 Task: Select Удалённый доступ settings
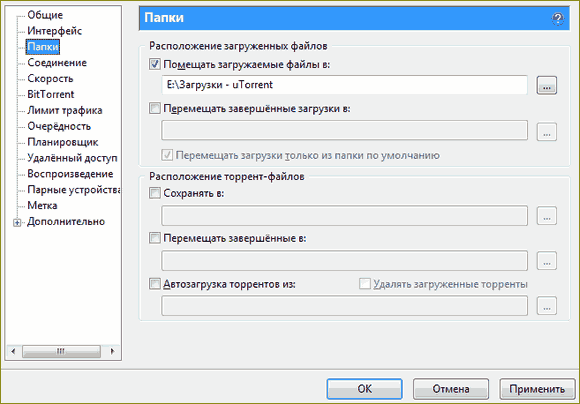[x=72, y=158]
